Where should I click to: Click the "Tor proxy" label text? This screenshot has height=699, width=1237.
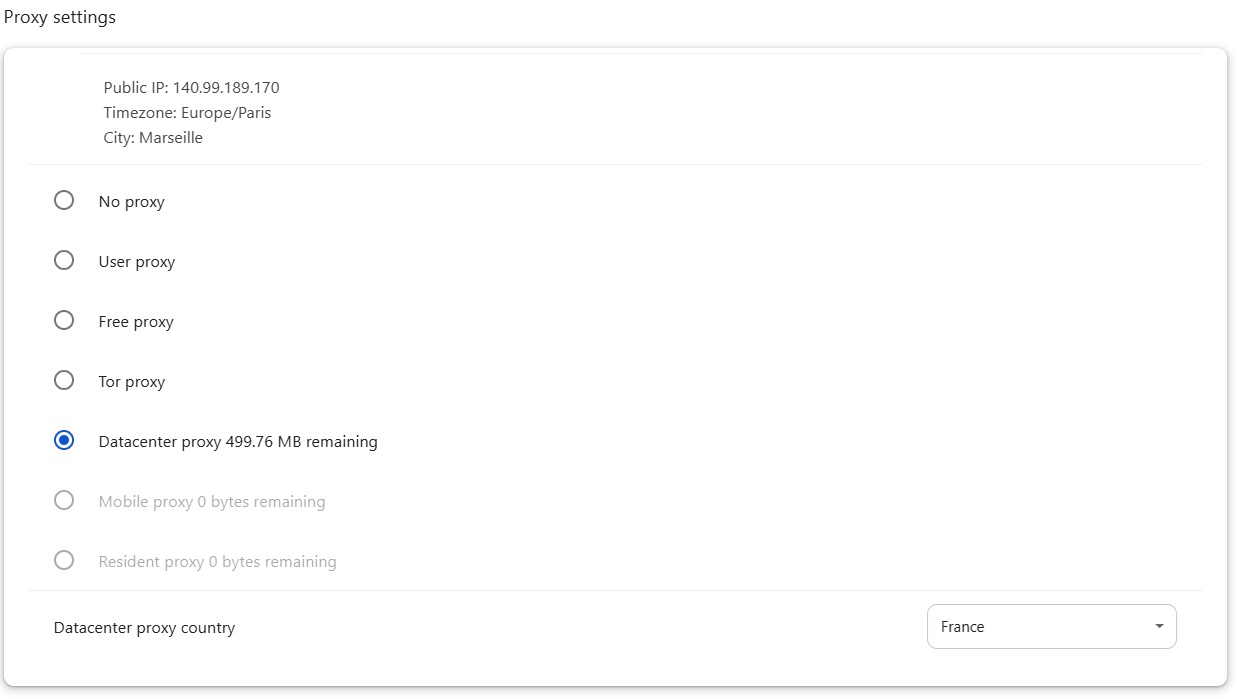click(x=132, y=382)
